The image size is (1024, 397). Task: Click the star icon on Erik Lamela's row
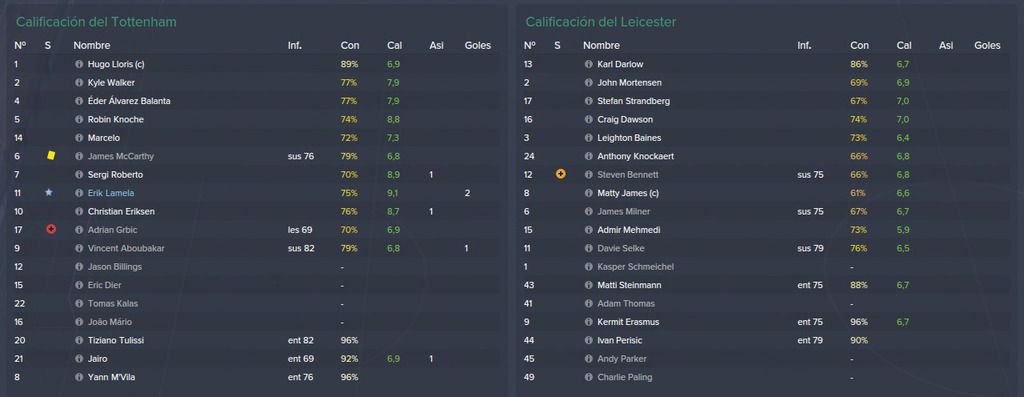tap(48, 193)
